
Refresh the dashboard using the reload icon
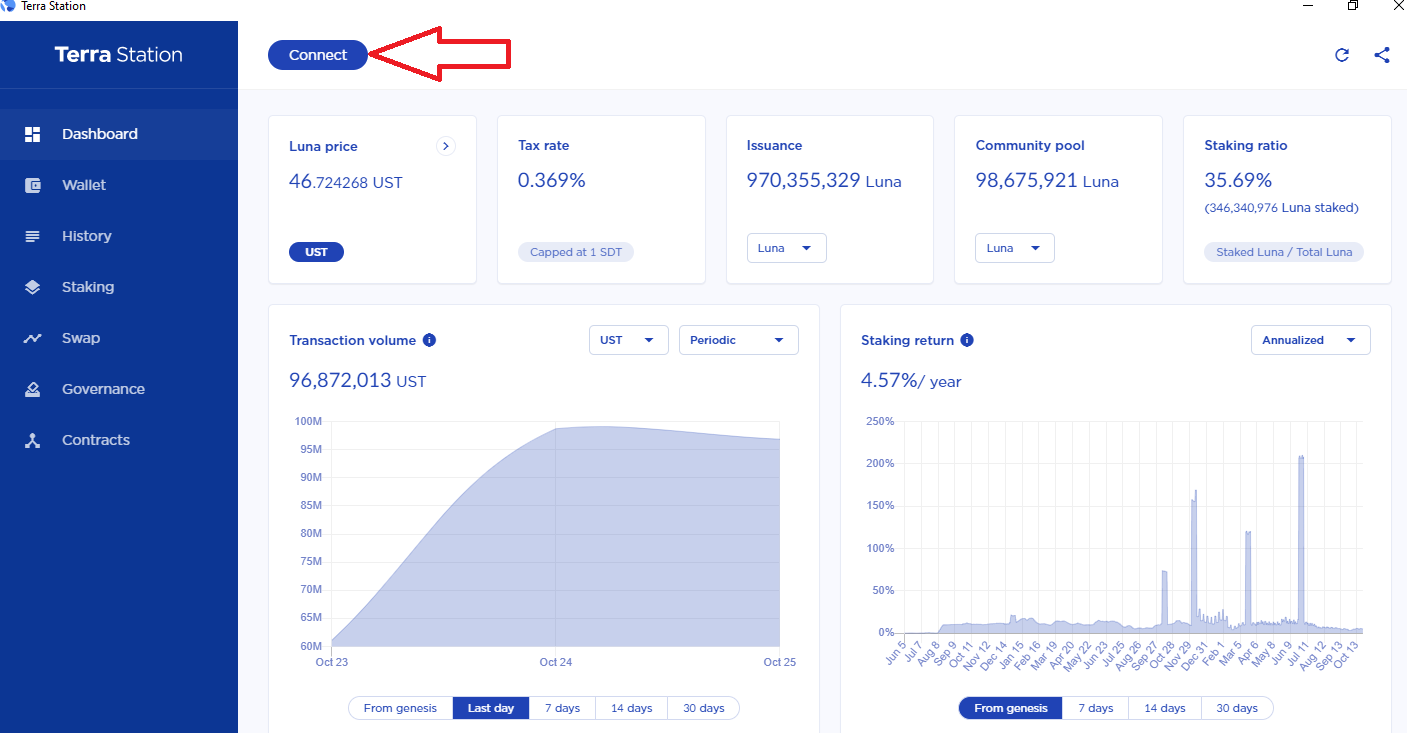[x=1342, y=55]
